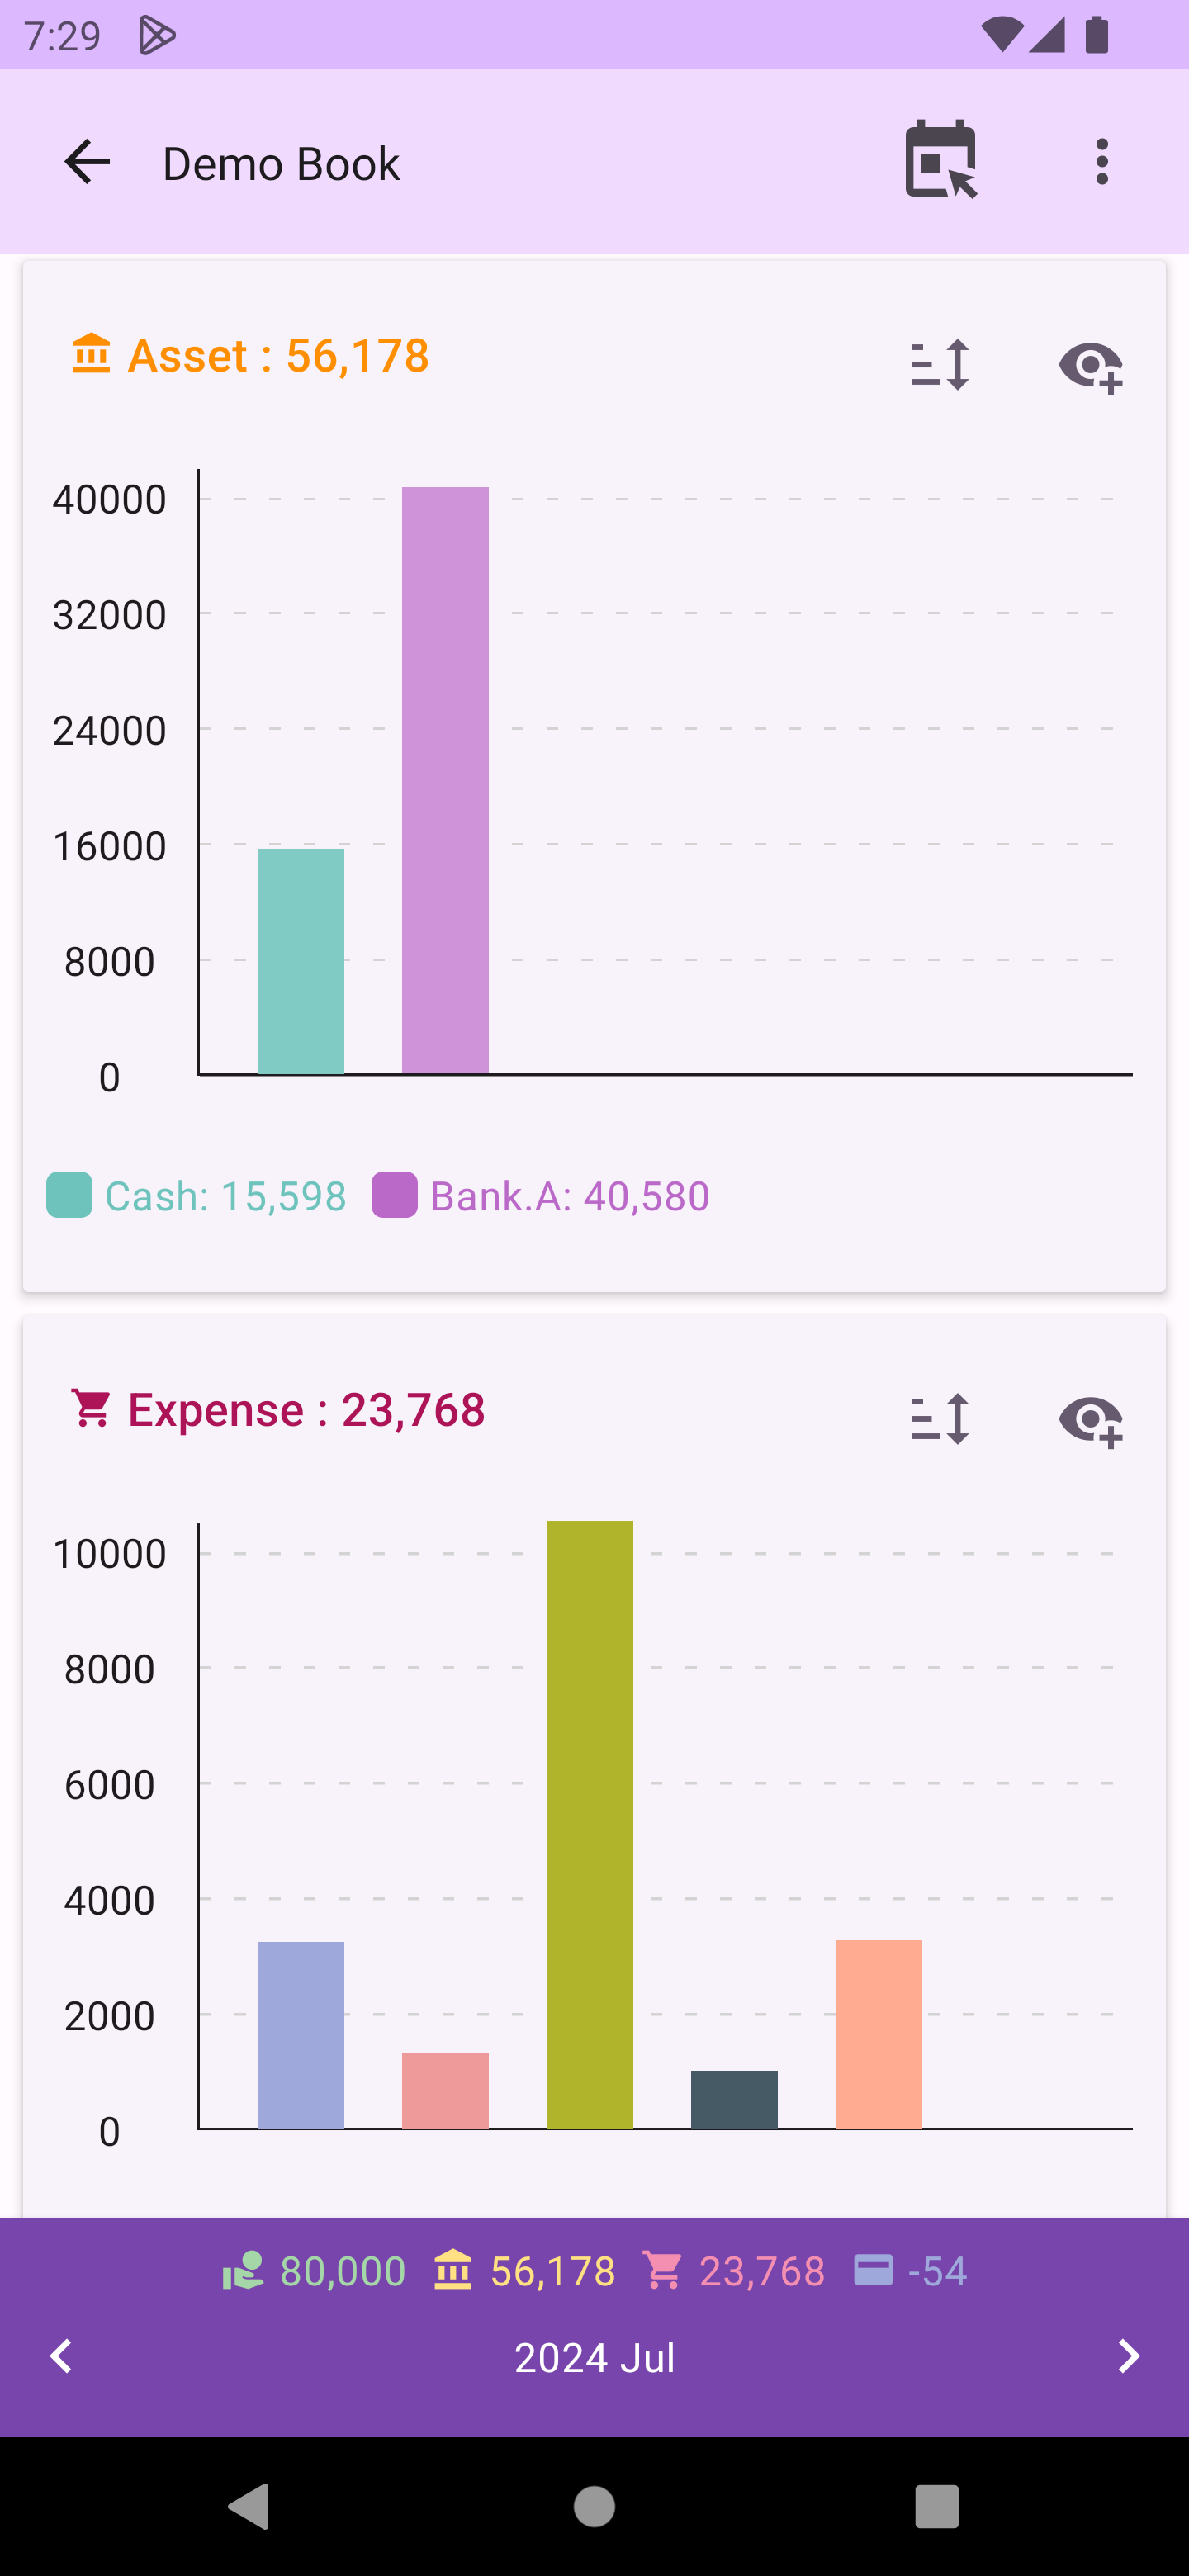Select the credit card -54 footer total

(910, 2271)
